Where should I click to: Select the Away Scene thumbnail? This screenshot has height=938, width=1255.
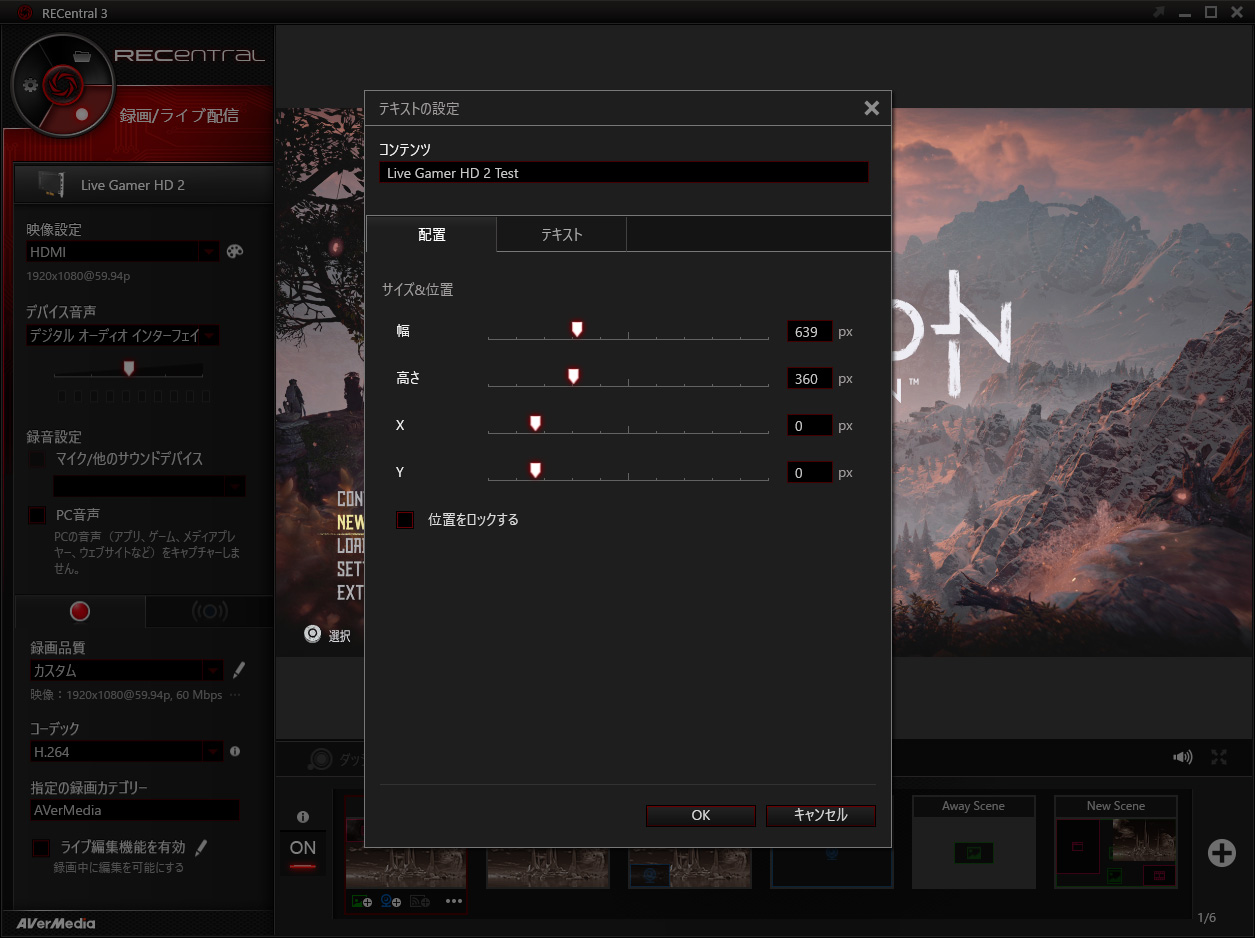(x=974, y=842)
